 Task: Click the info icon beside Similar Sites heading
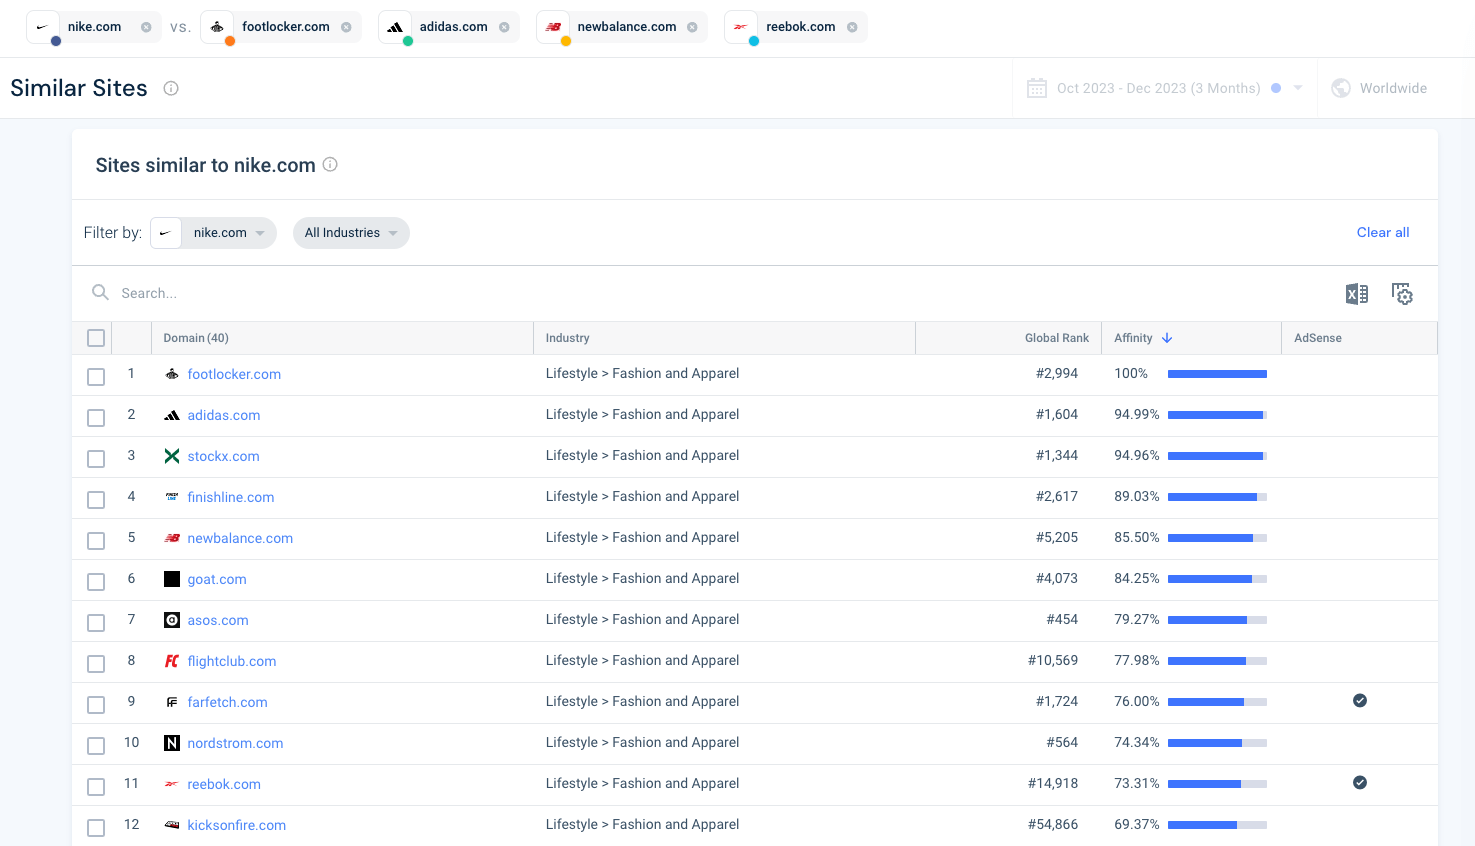point(170,88)
